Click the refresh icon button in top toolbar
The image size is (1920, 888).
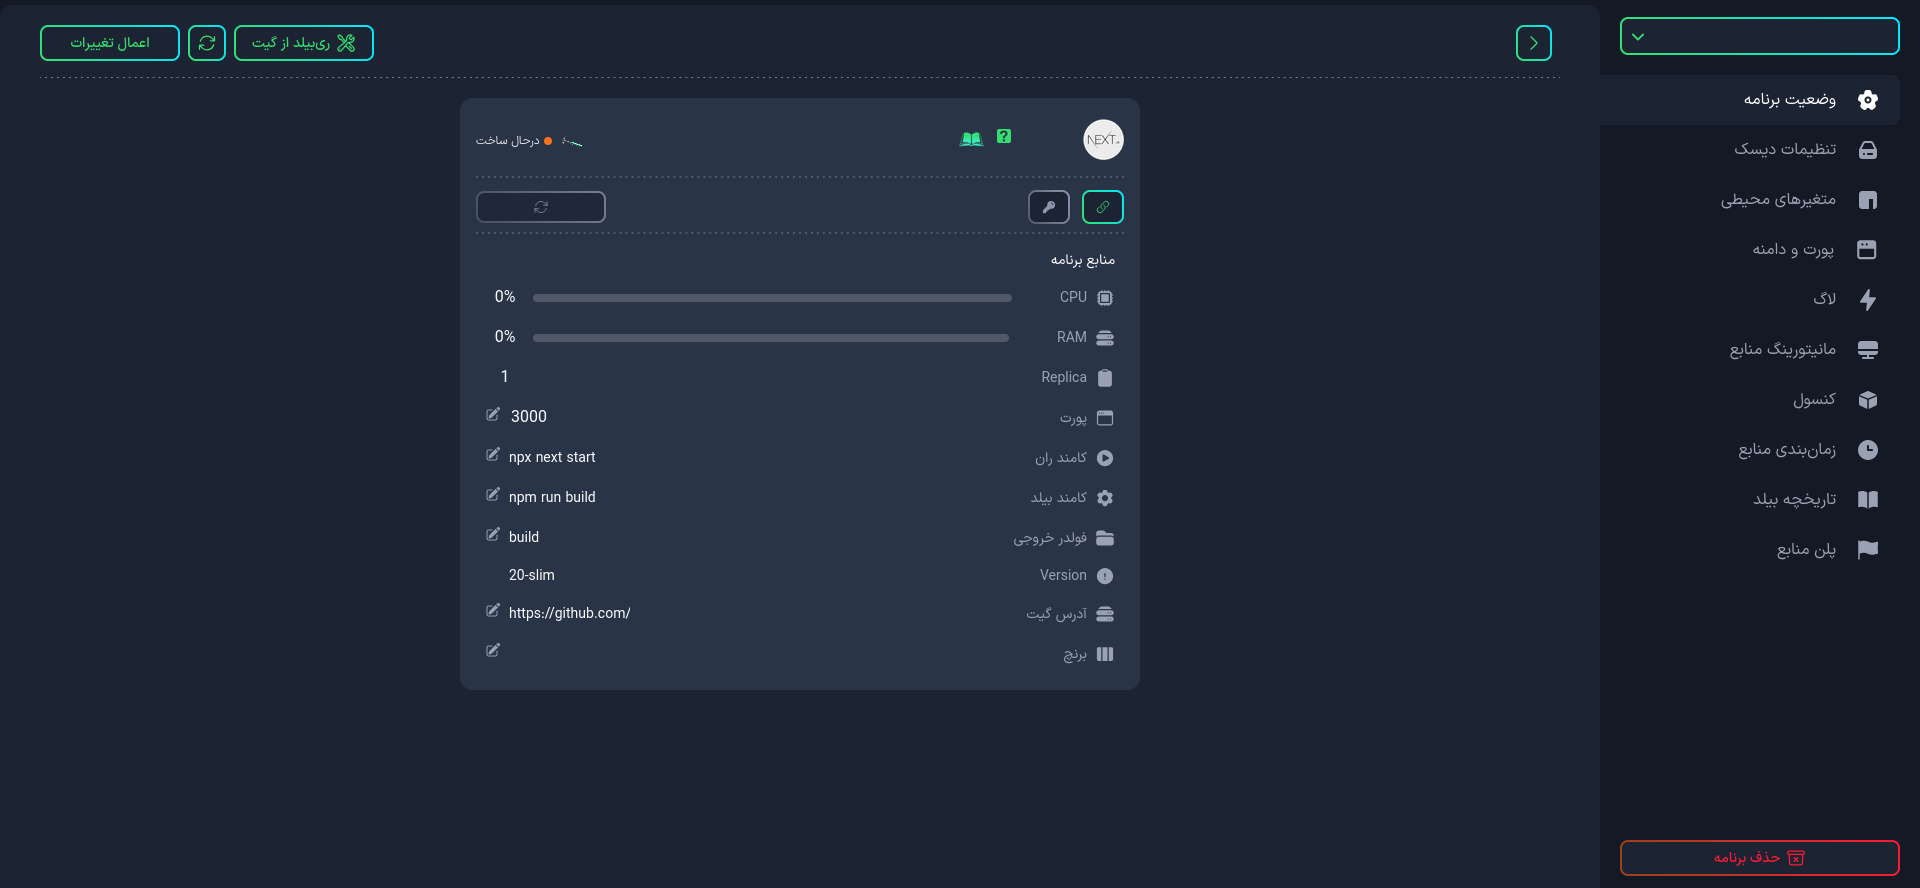point(207,43)
